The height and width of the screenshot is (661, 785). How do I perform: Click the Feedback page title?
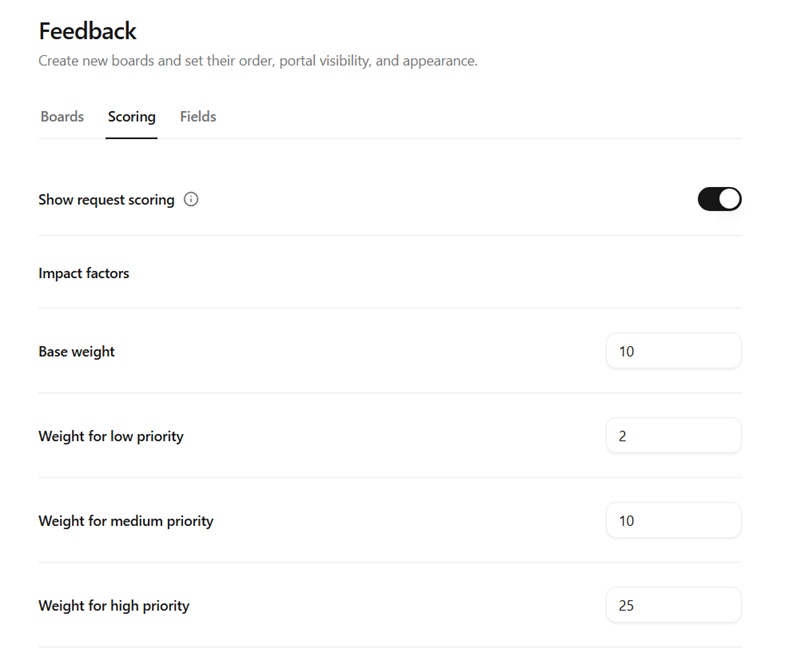click(x=87, y=31)
